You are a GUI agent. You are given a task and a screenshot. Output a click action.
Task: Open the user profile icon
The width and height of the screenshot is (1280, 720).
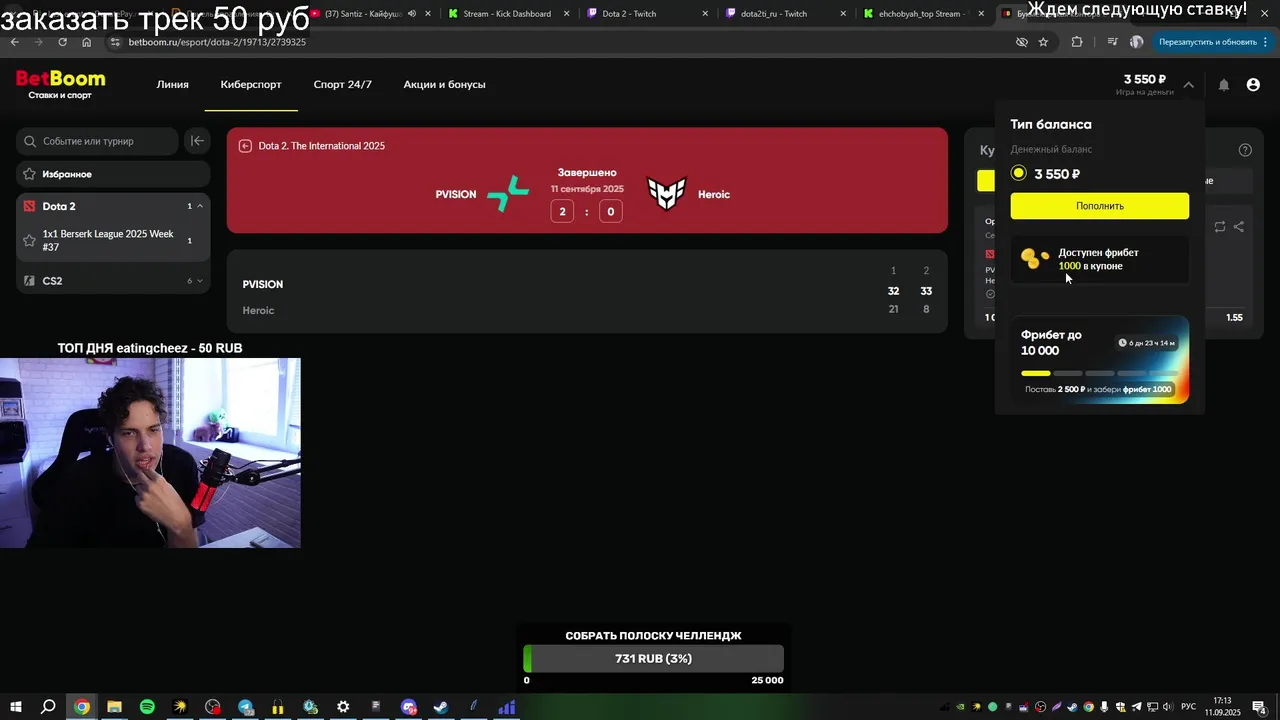pyautogui.click(x=1253, y=85)
